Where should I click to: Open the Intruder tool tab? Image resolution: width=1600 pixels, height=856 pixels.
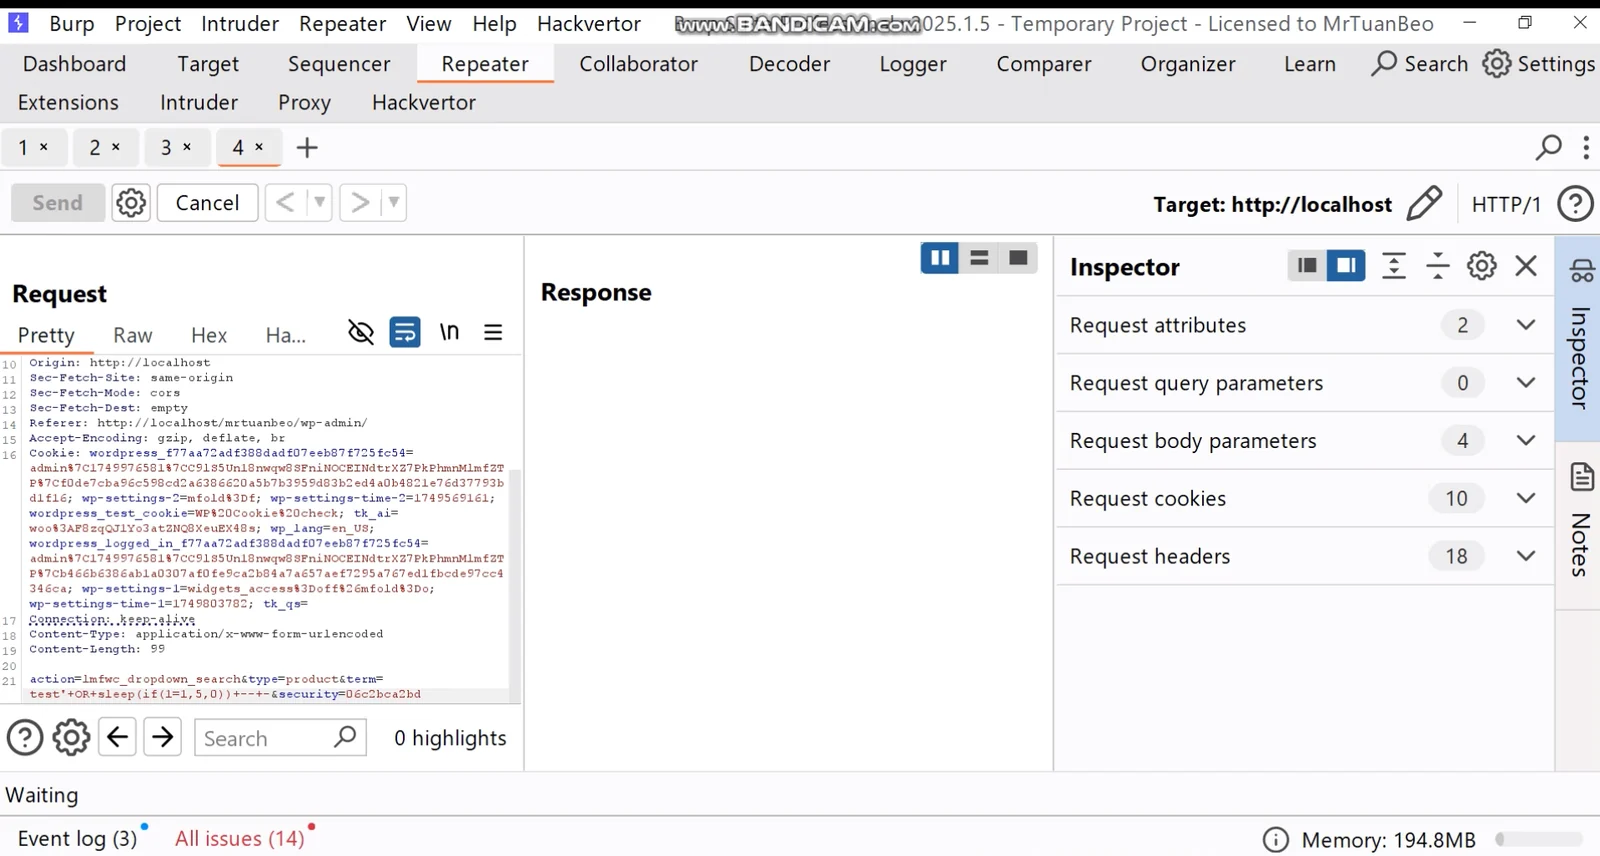coord(199,103)
